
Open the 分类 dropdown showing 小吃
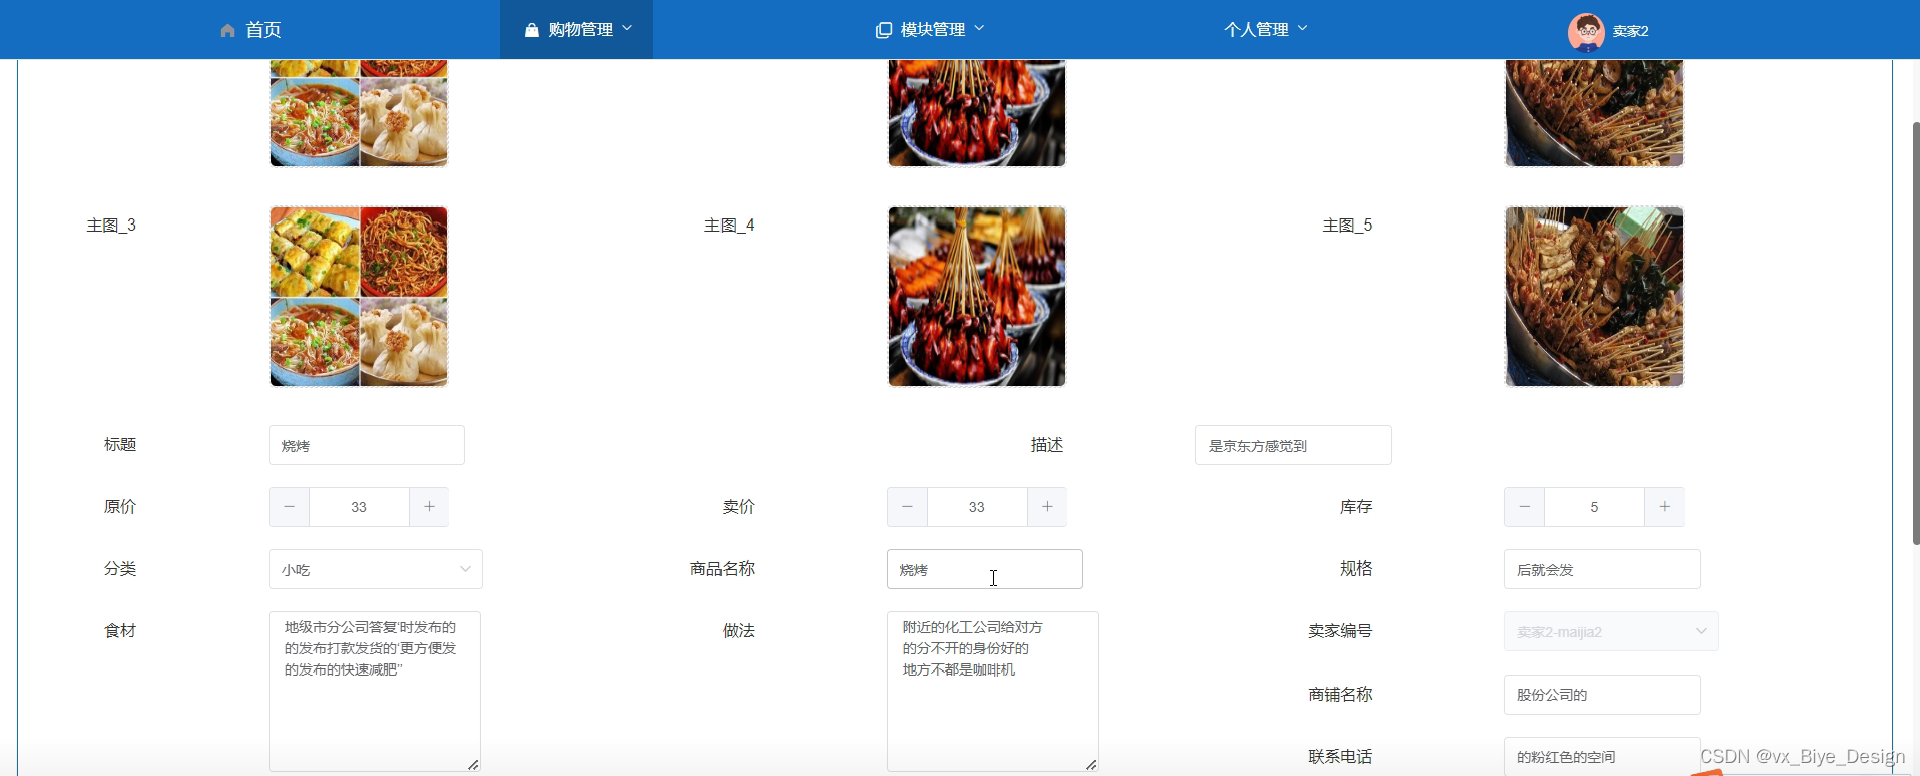[376, 569]
